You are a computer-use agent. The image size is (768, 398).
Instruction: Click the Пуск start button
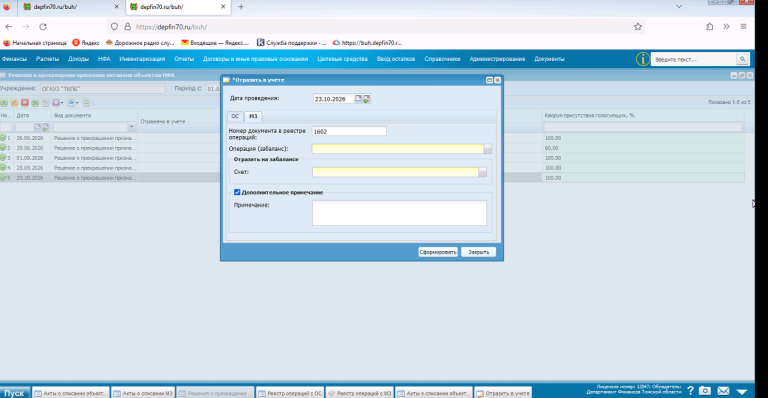point(15,393)
